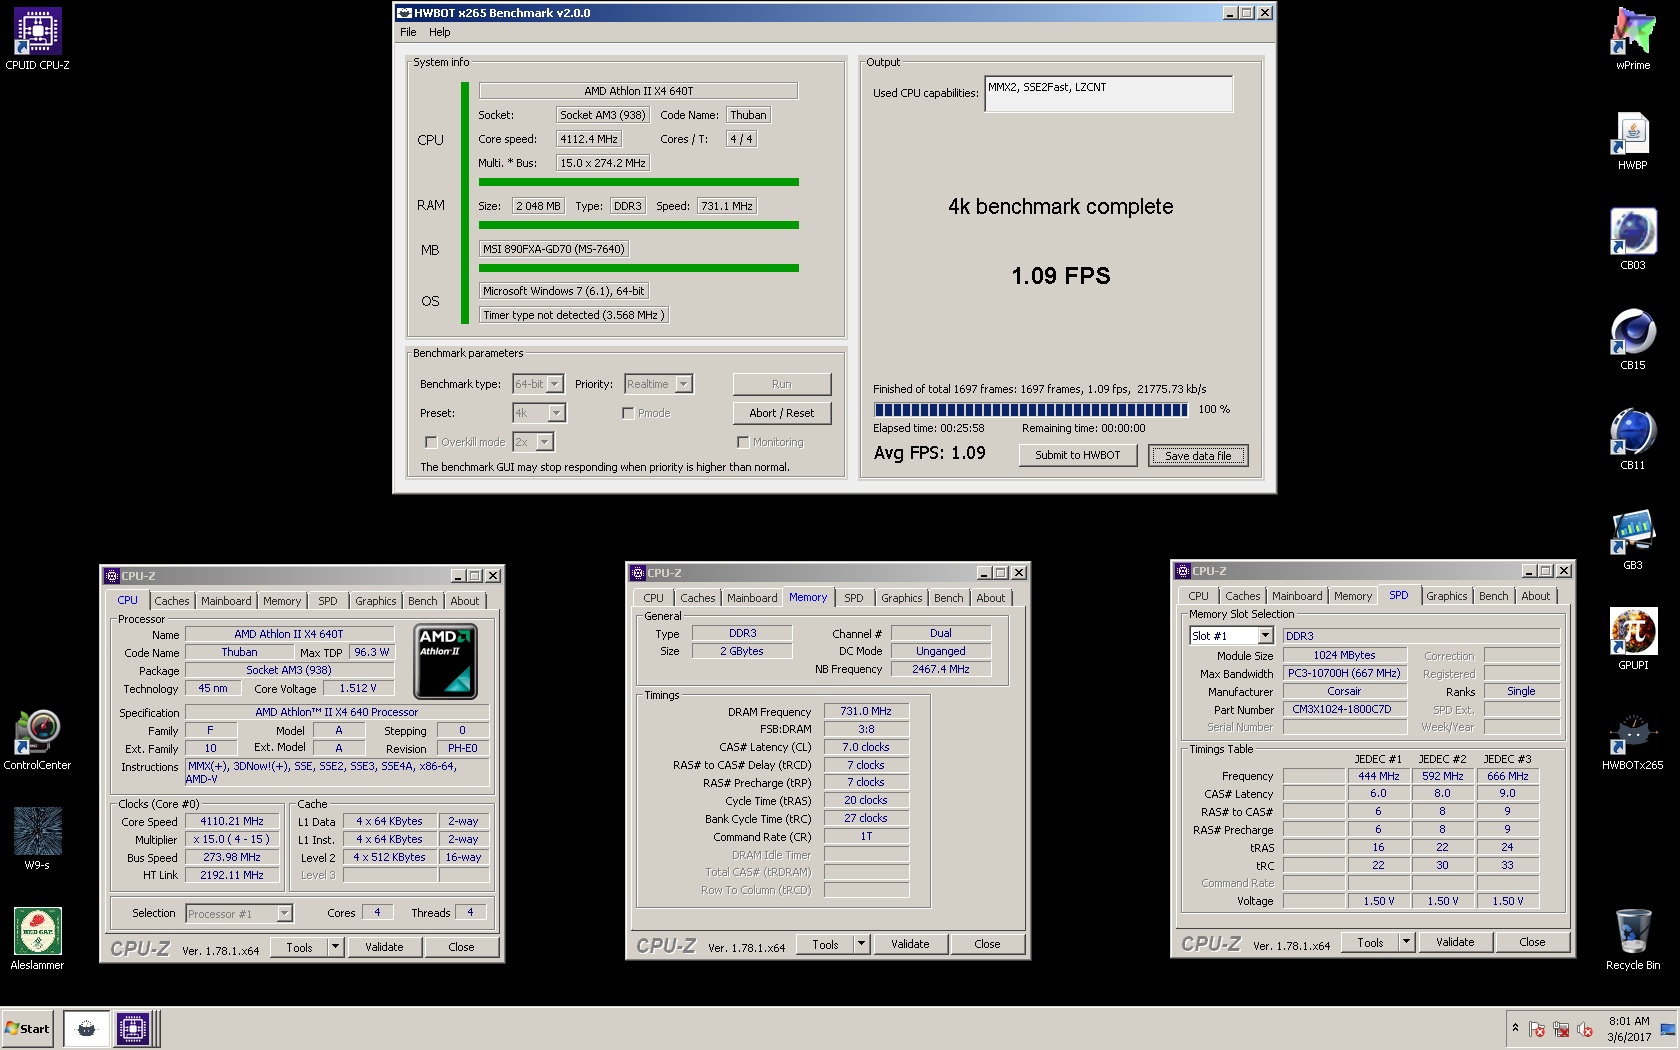This screenshot has width=1680, height=1050.
Task: Click Validate in left CPU-Z window
Action: 384,947
